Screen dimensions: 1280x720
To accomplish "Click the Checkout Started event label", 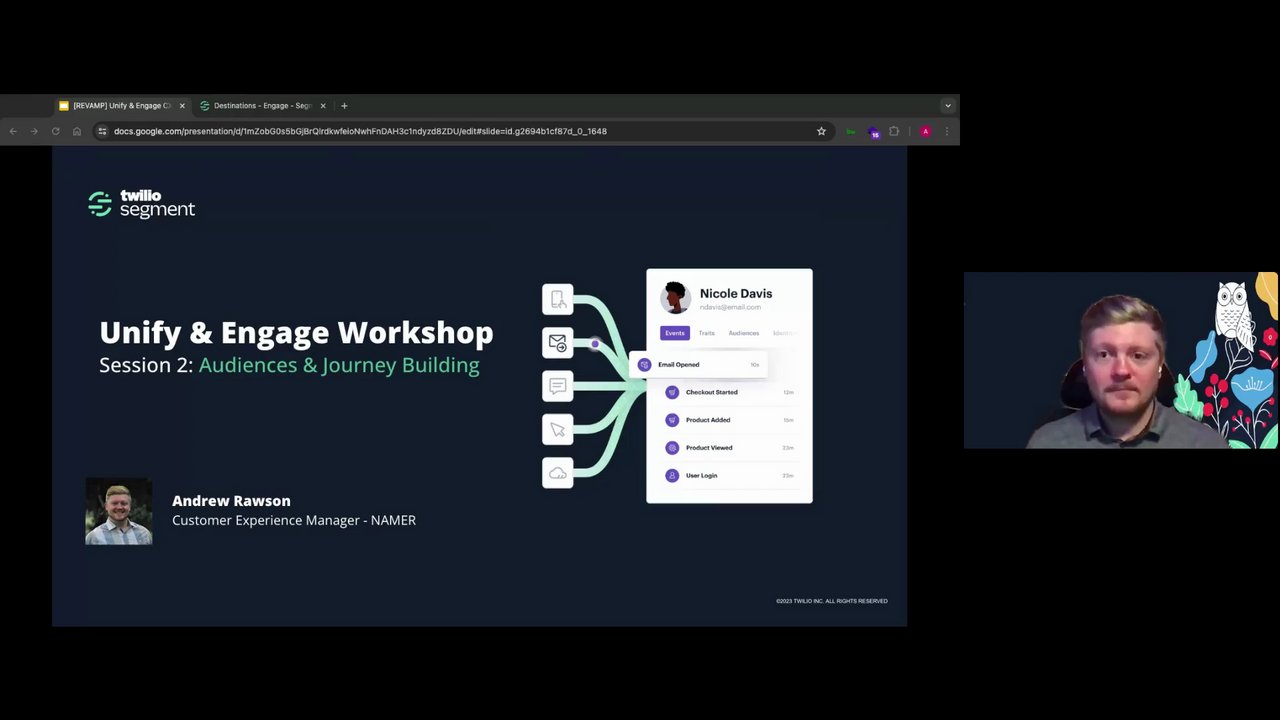I will [x=712, y=392].
